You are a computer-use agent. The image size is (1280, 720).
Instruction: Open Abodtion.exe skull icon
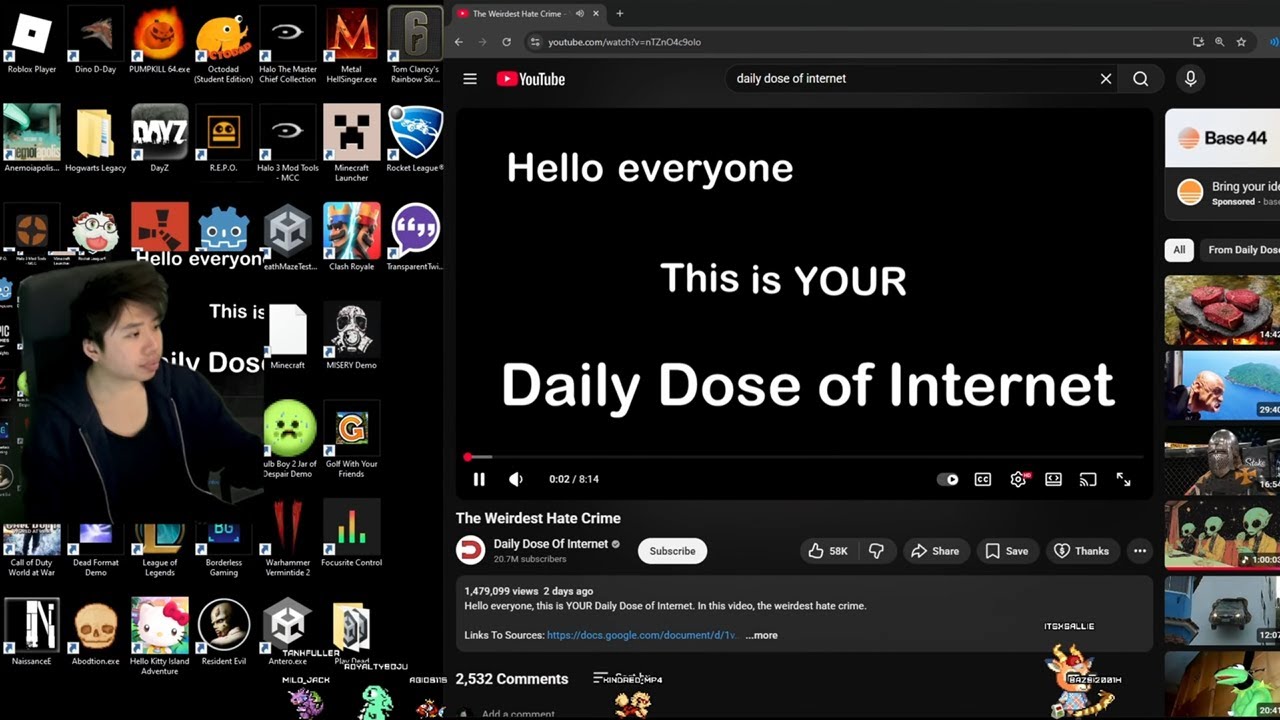point(96,631)
